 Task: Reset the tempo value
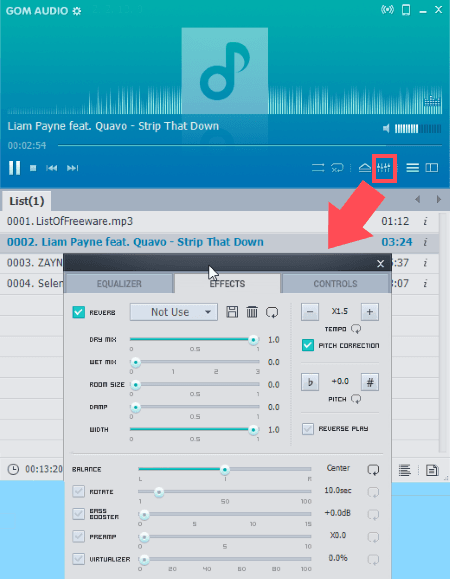356,329
